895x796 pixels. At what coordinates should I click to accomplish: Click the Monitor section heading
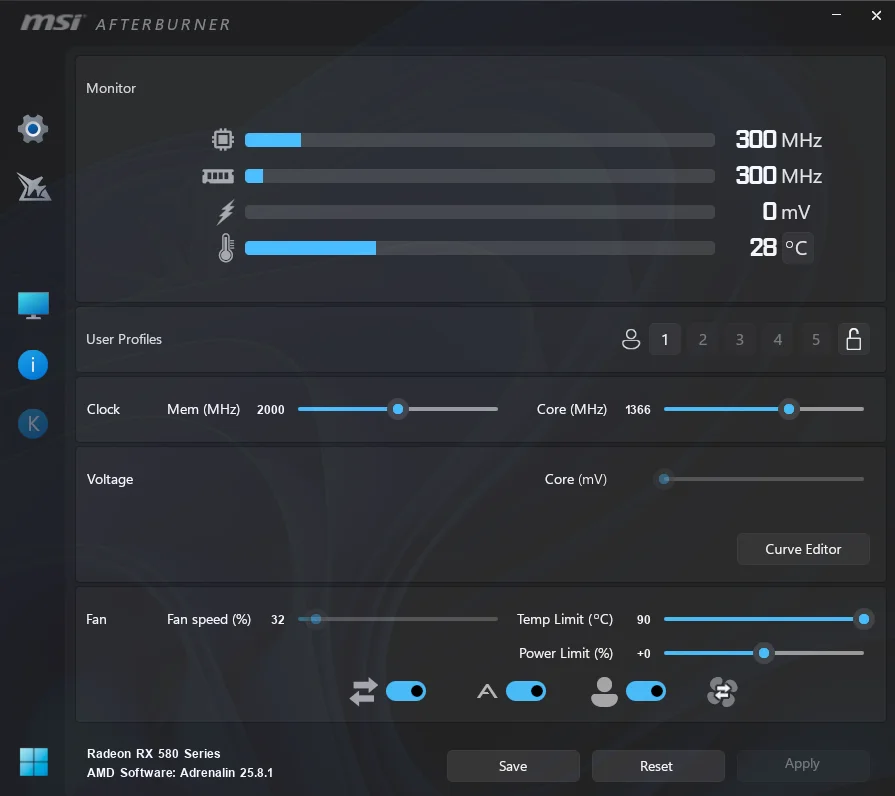pos(111,88)
